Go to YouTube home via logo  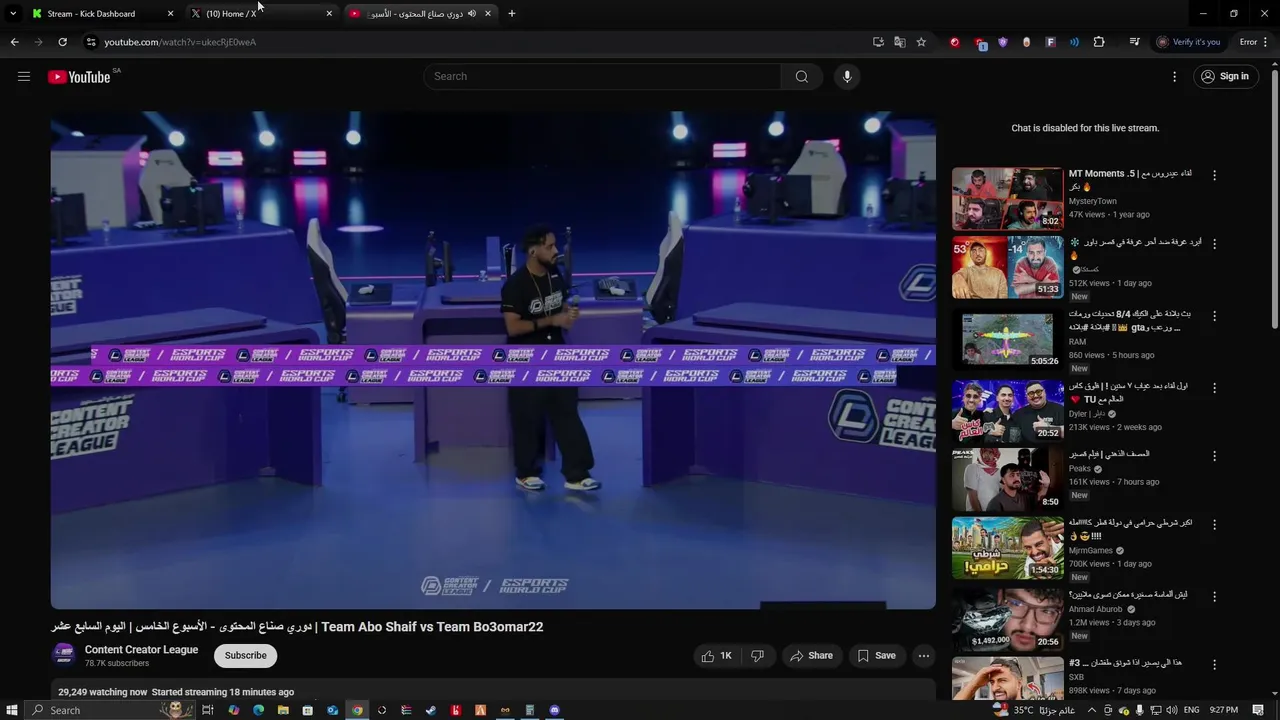(79, 77)
